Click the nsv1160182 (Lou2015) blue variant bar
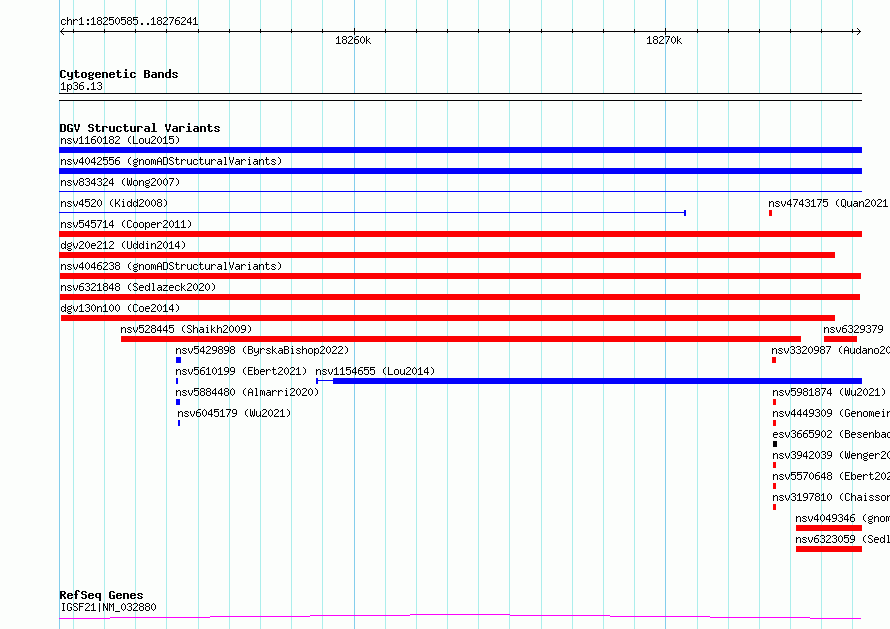Screen dimensions: 890x629 [x=460, y=150]
